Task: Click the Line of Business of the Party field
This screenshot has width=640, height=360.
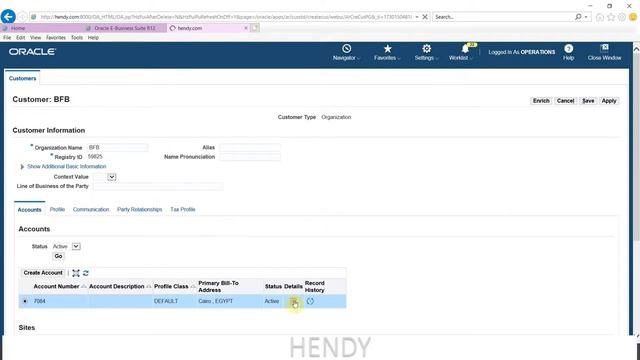Action: [x=158, y=186]
